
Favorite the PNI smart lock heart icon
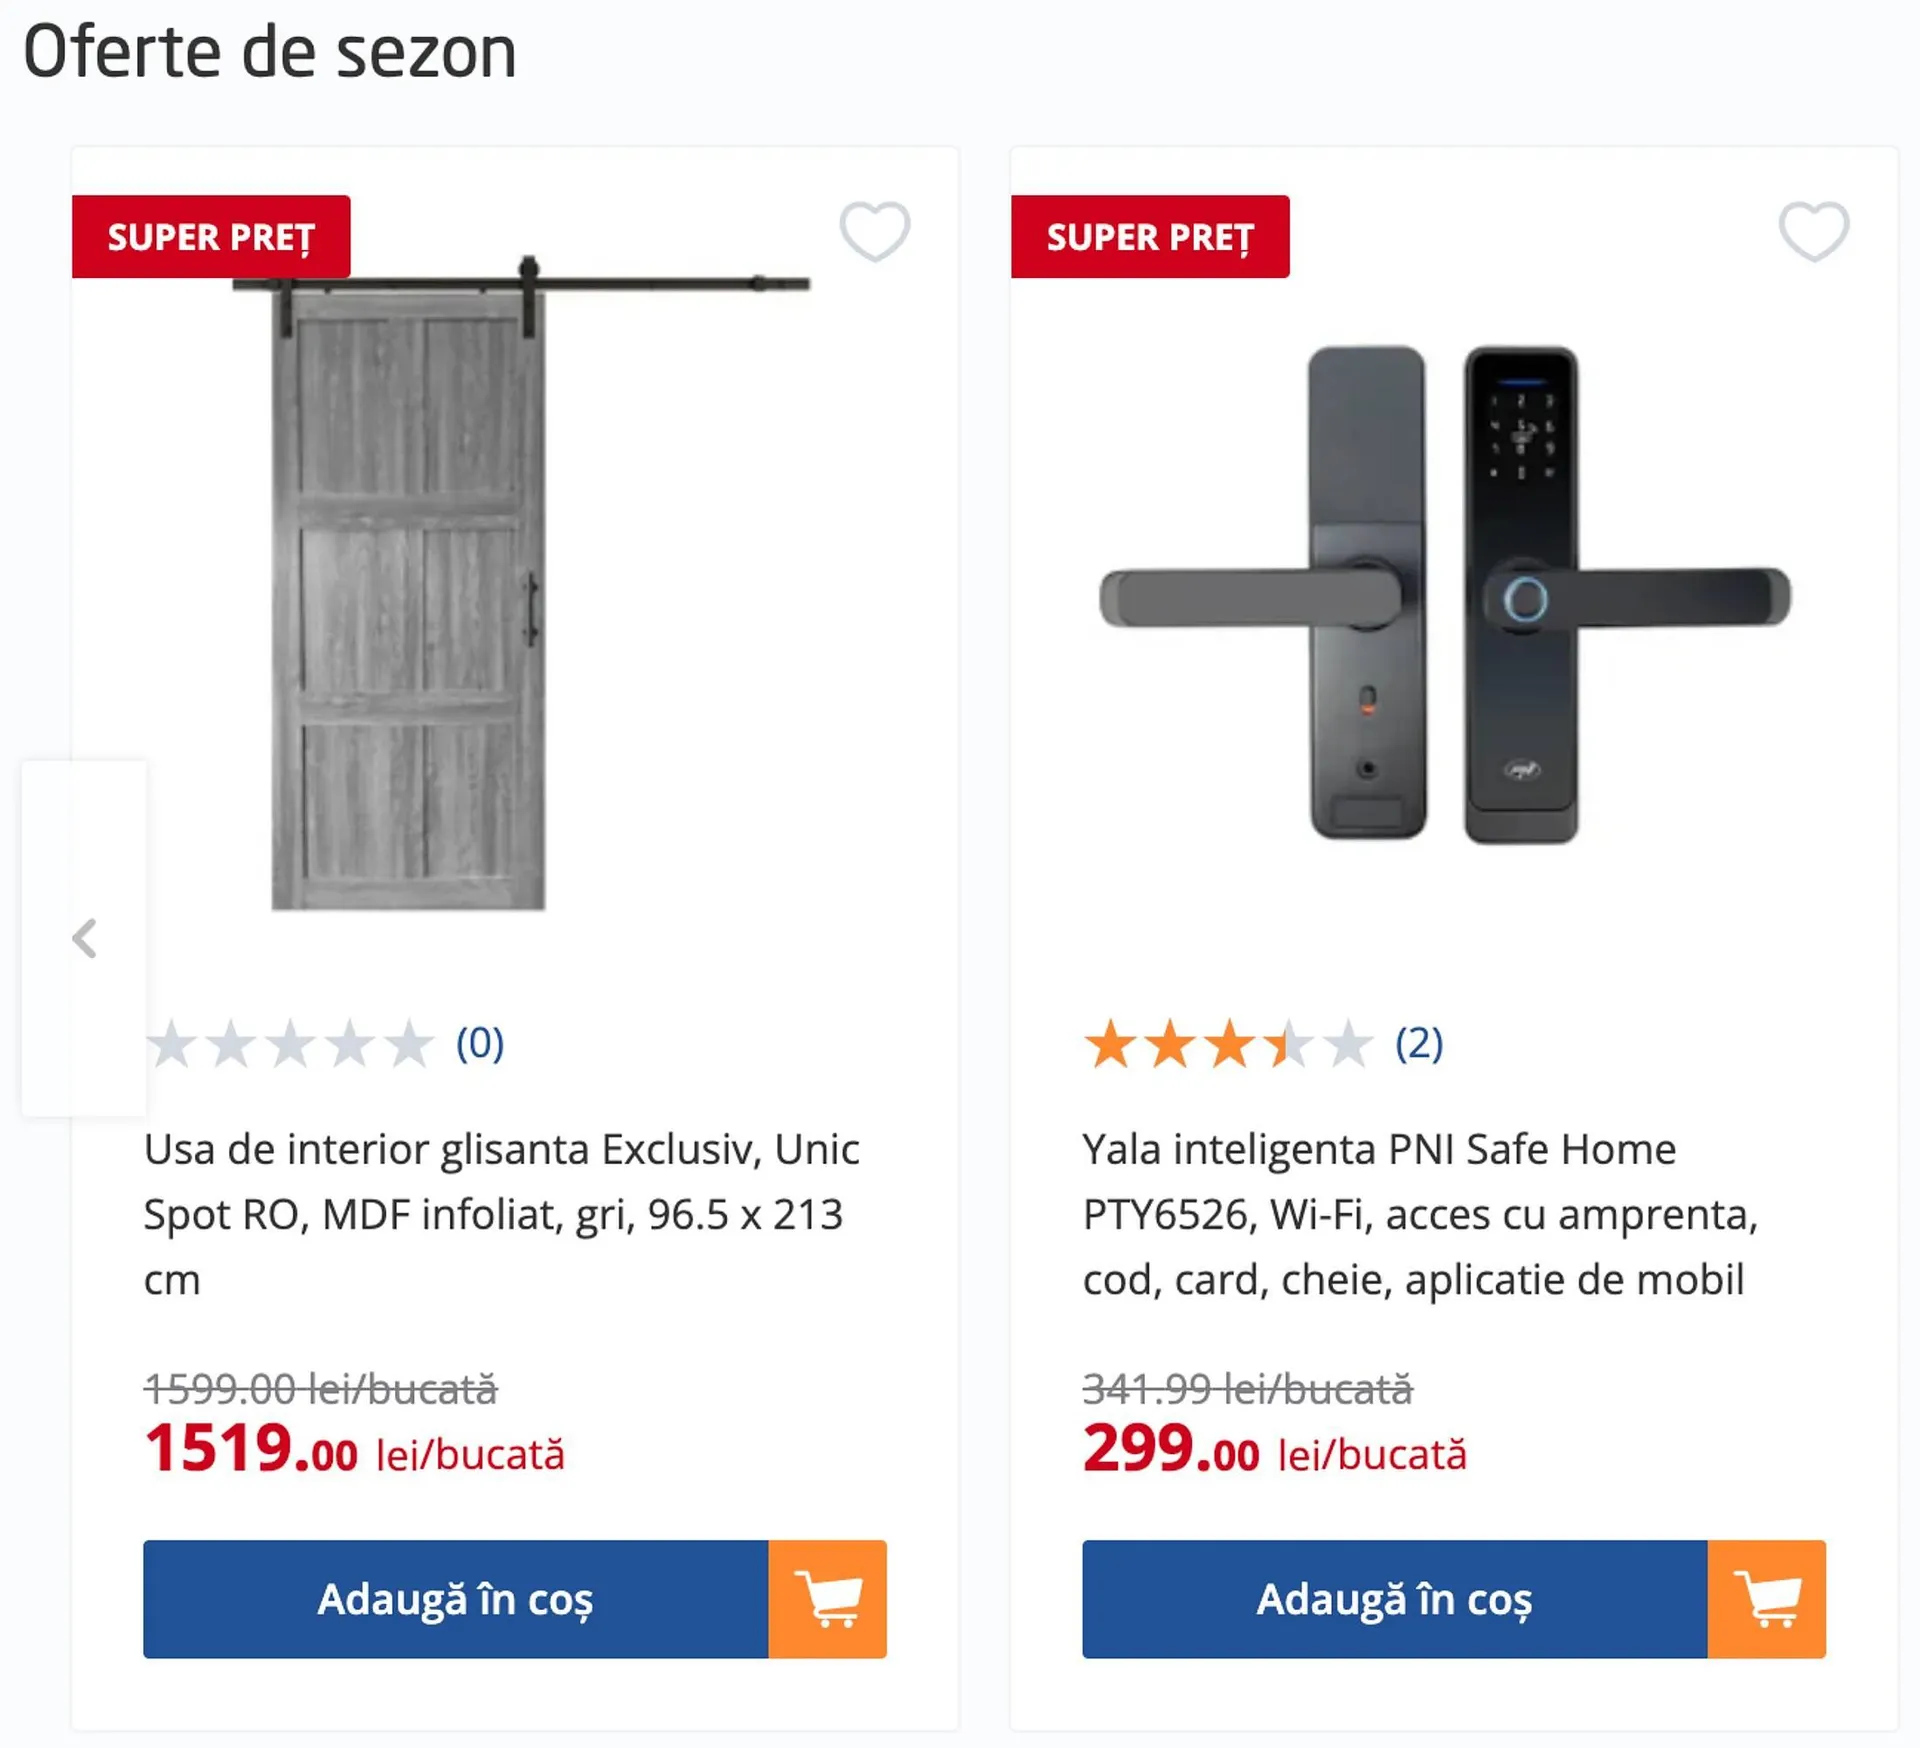(x=1813, y=231)
